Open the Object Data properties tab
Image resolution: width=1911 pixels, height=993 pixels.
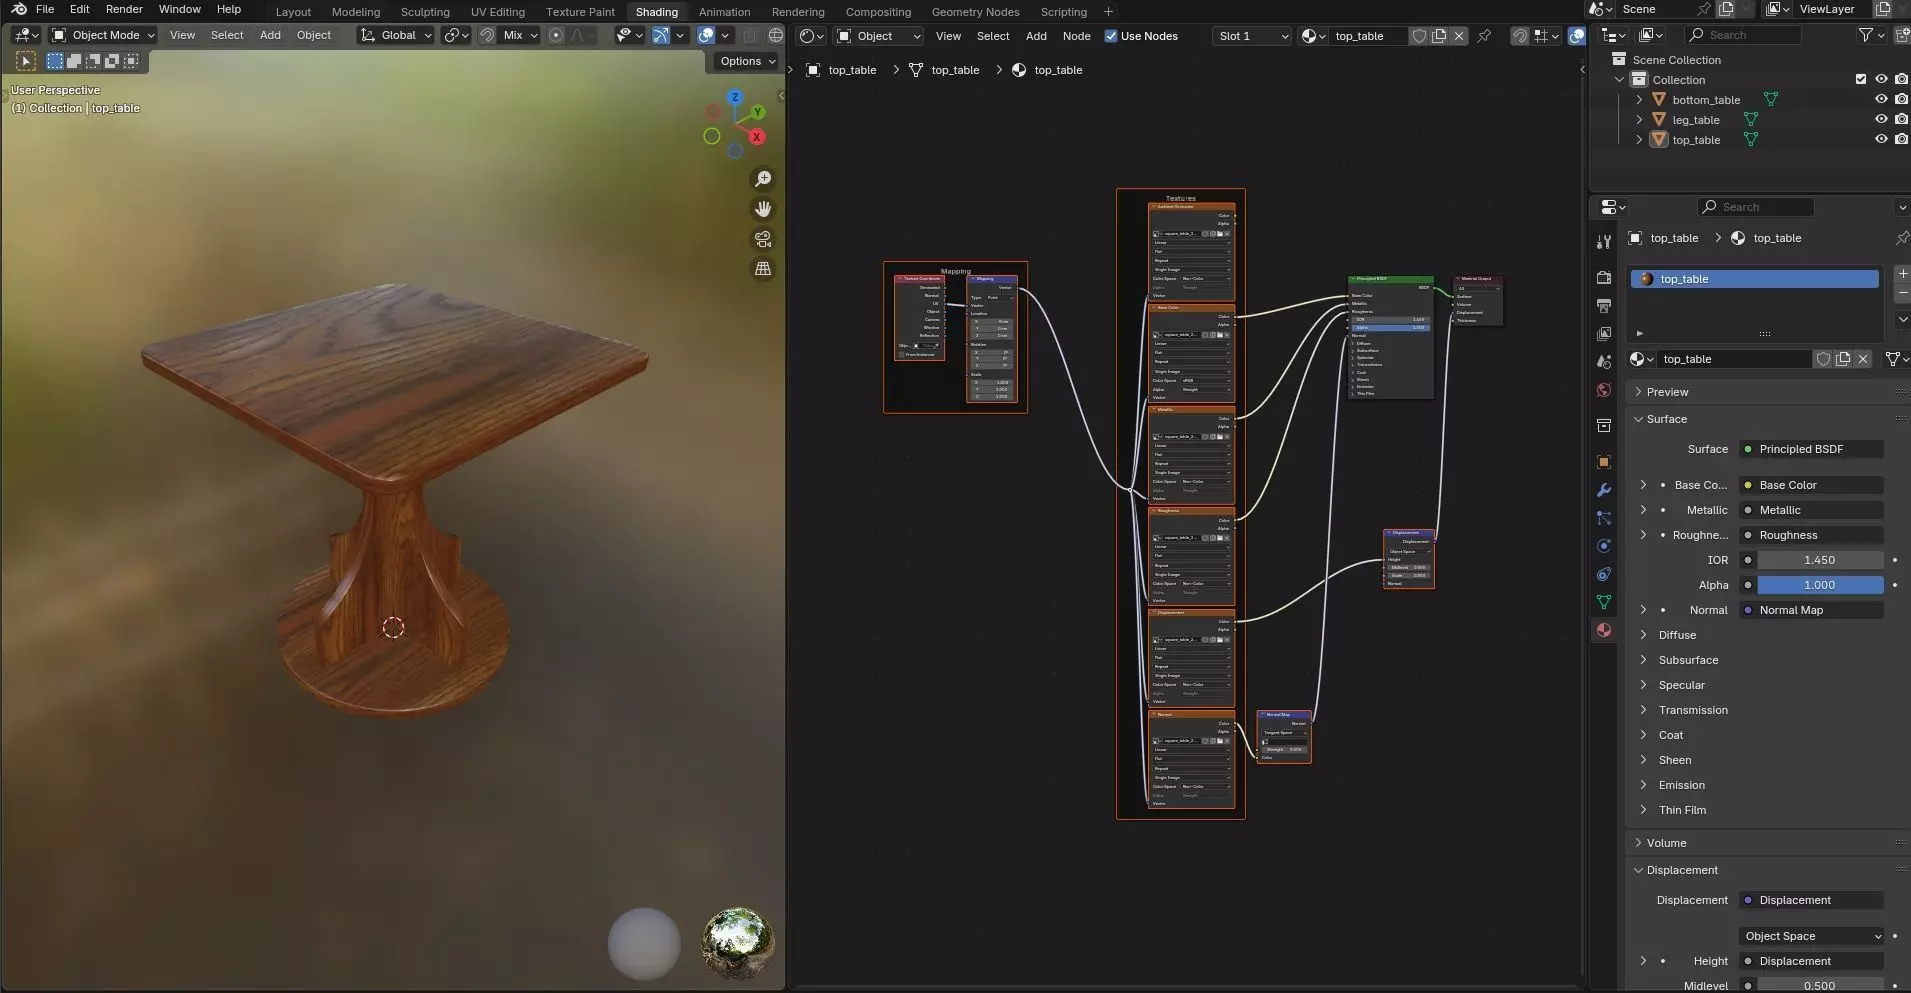click(x=1604, y=602)
